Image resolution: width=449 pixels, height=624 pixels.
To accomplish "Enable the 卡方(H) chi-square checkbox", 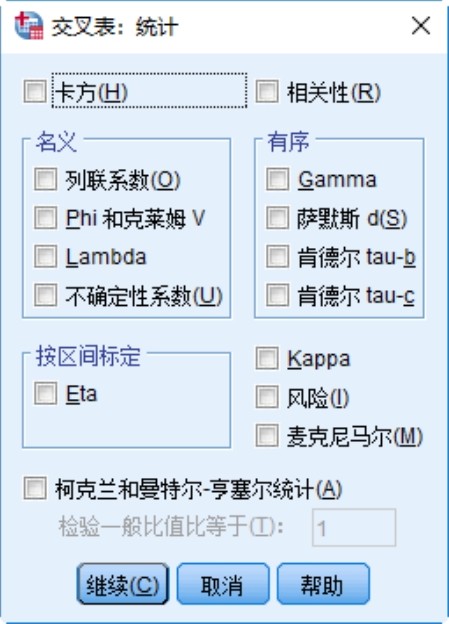I will 35,92.
